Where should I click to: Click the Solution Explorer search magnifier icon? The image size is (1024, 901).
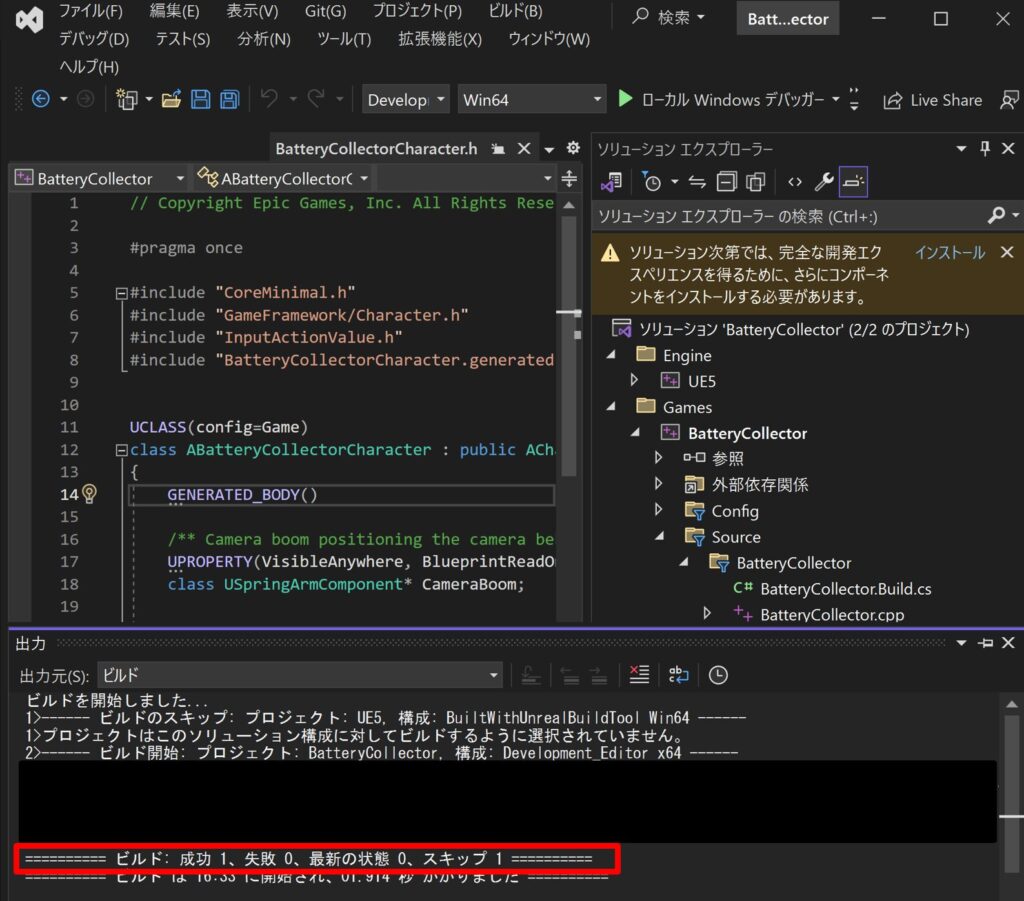996,215
